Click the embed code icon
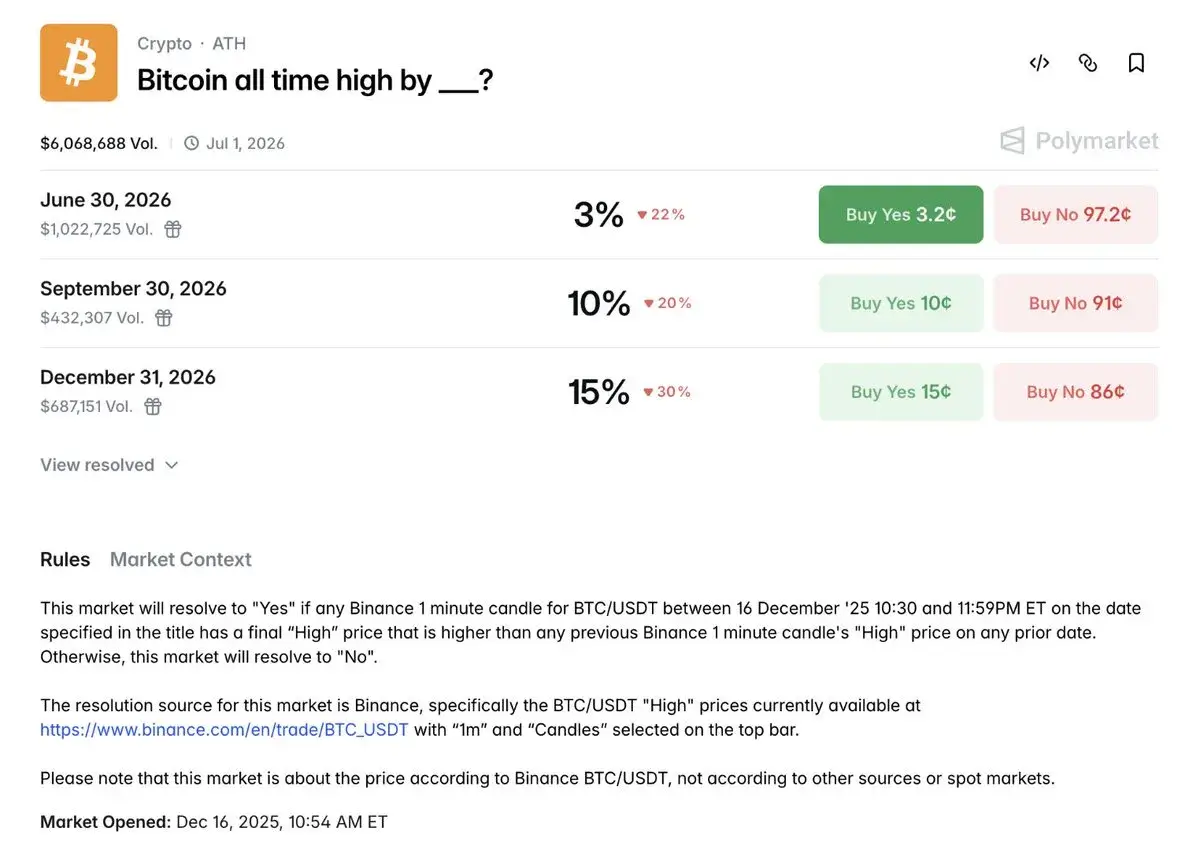 1039,63
